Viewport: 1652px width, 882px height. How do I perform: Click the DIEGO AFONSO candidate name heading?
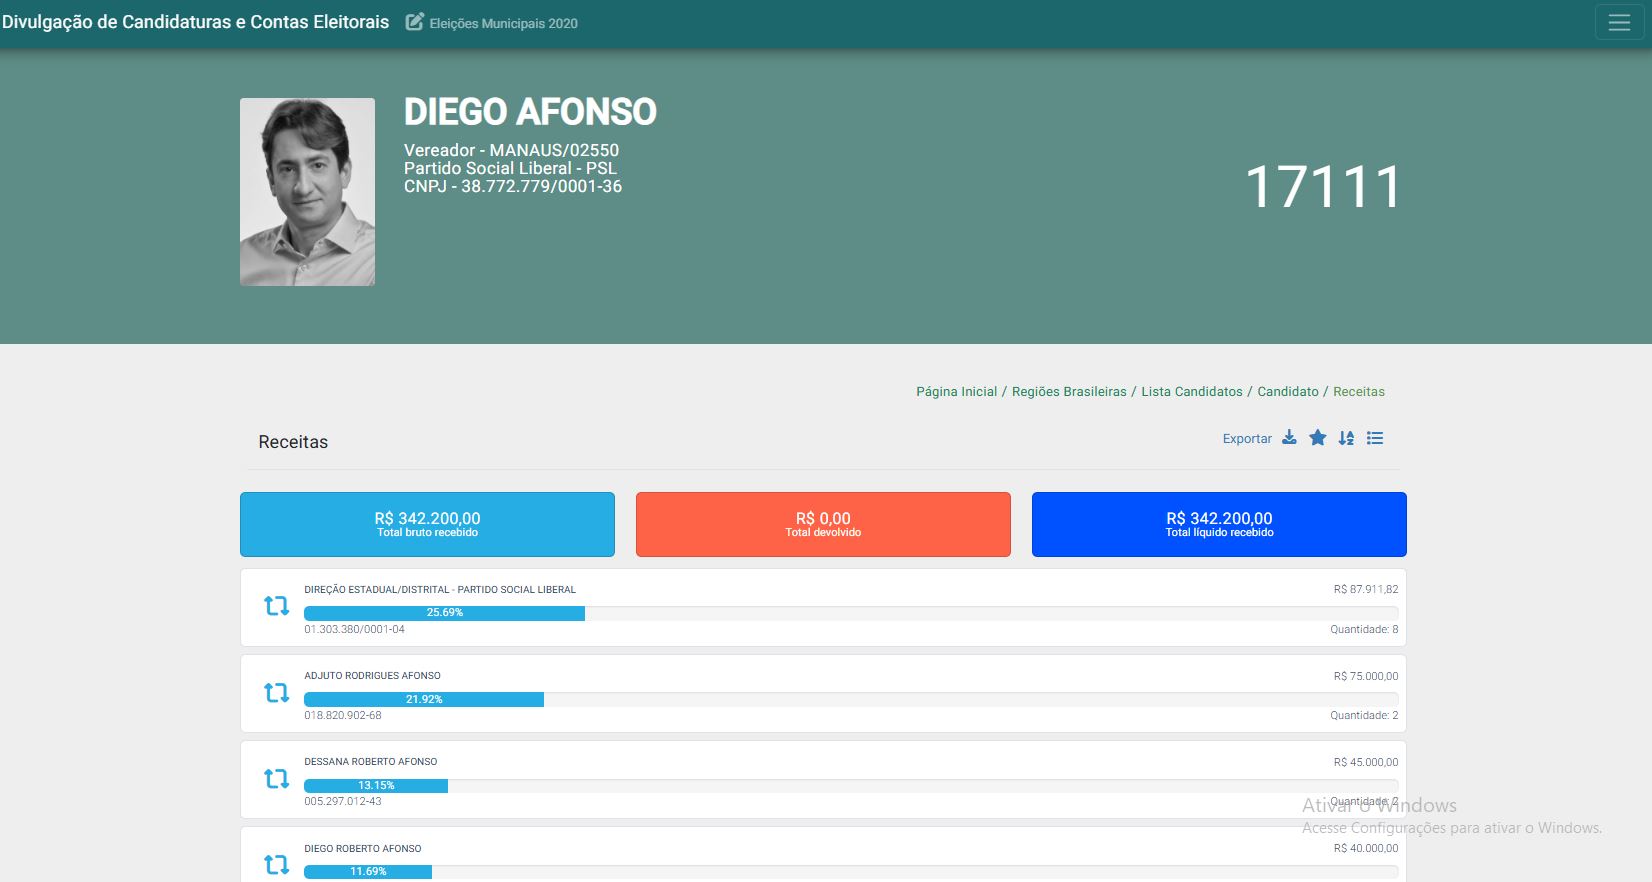tap(530, 112)
